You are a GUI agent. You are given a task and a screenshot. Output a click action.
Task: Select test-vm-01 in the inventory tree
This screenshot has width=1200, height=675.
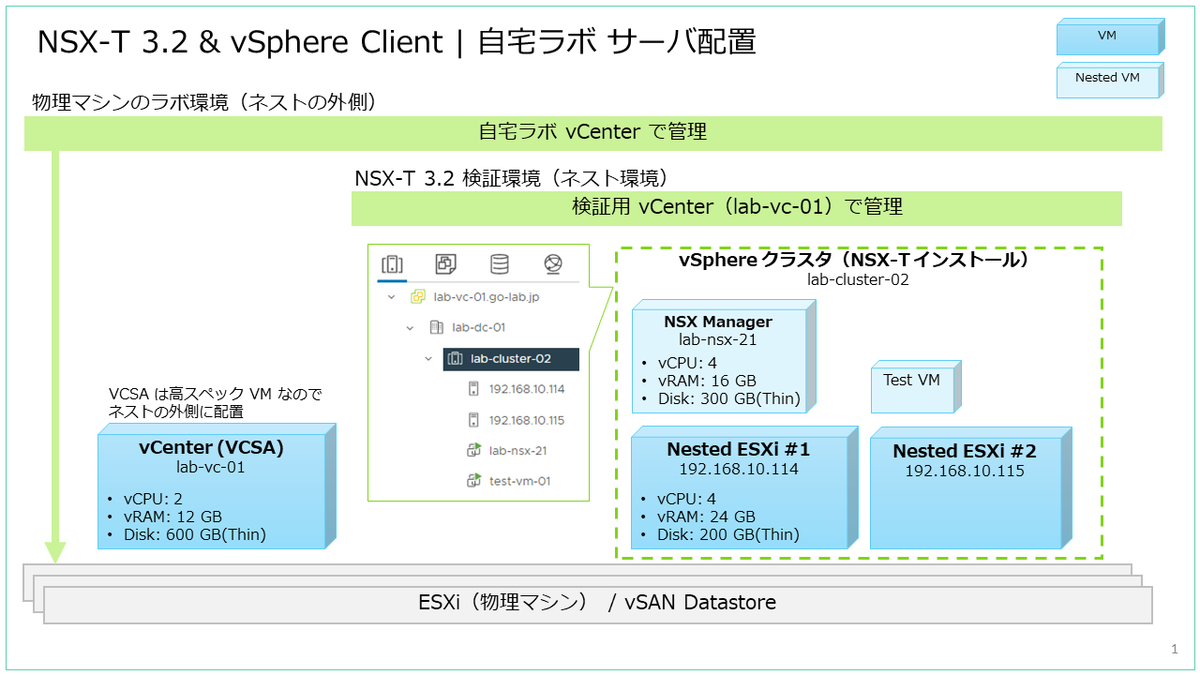coord(520,481)
